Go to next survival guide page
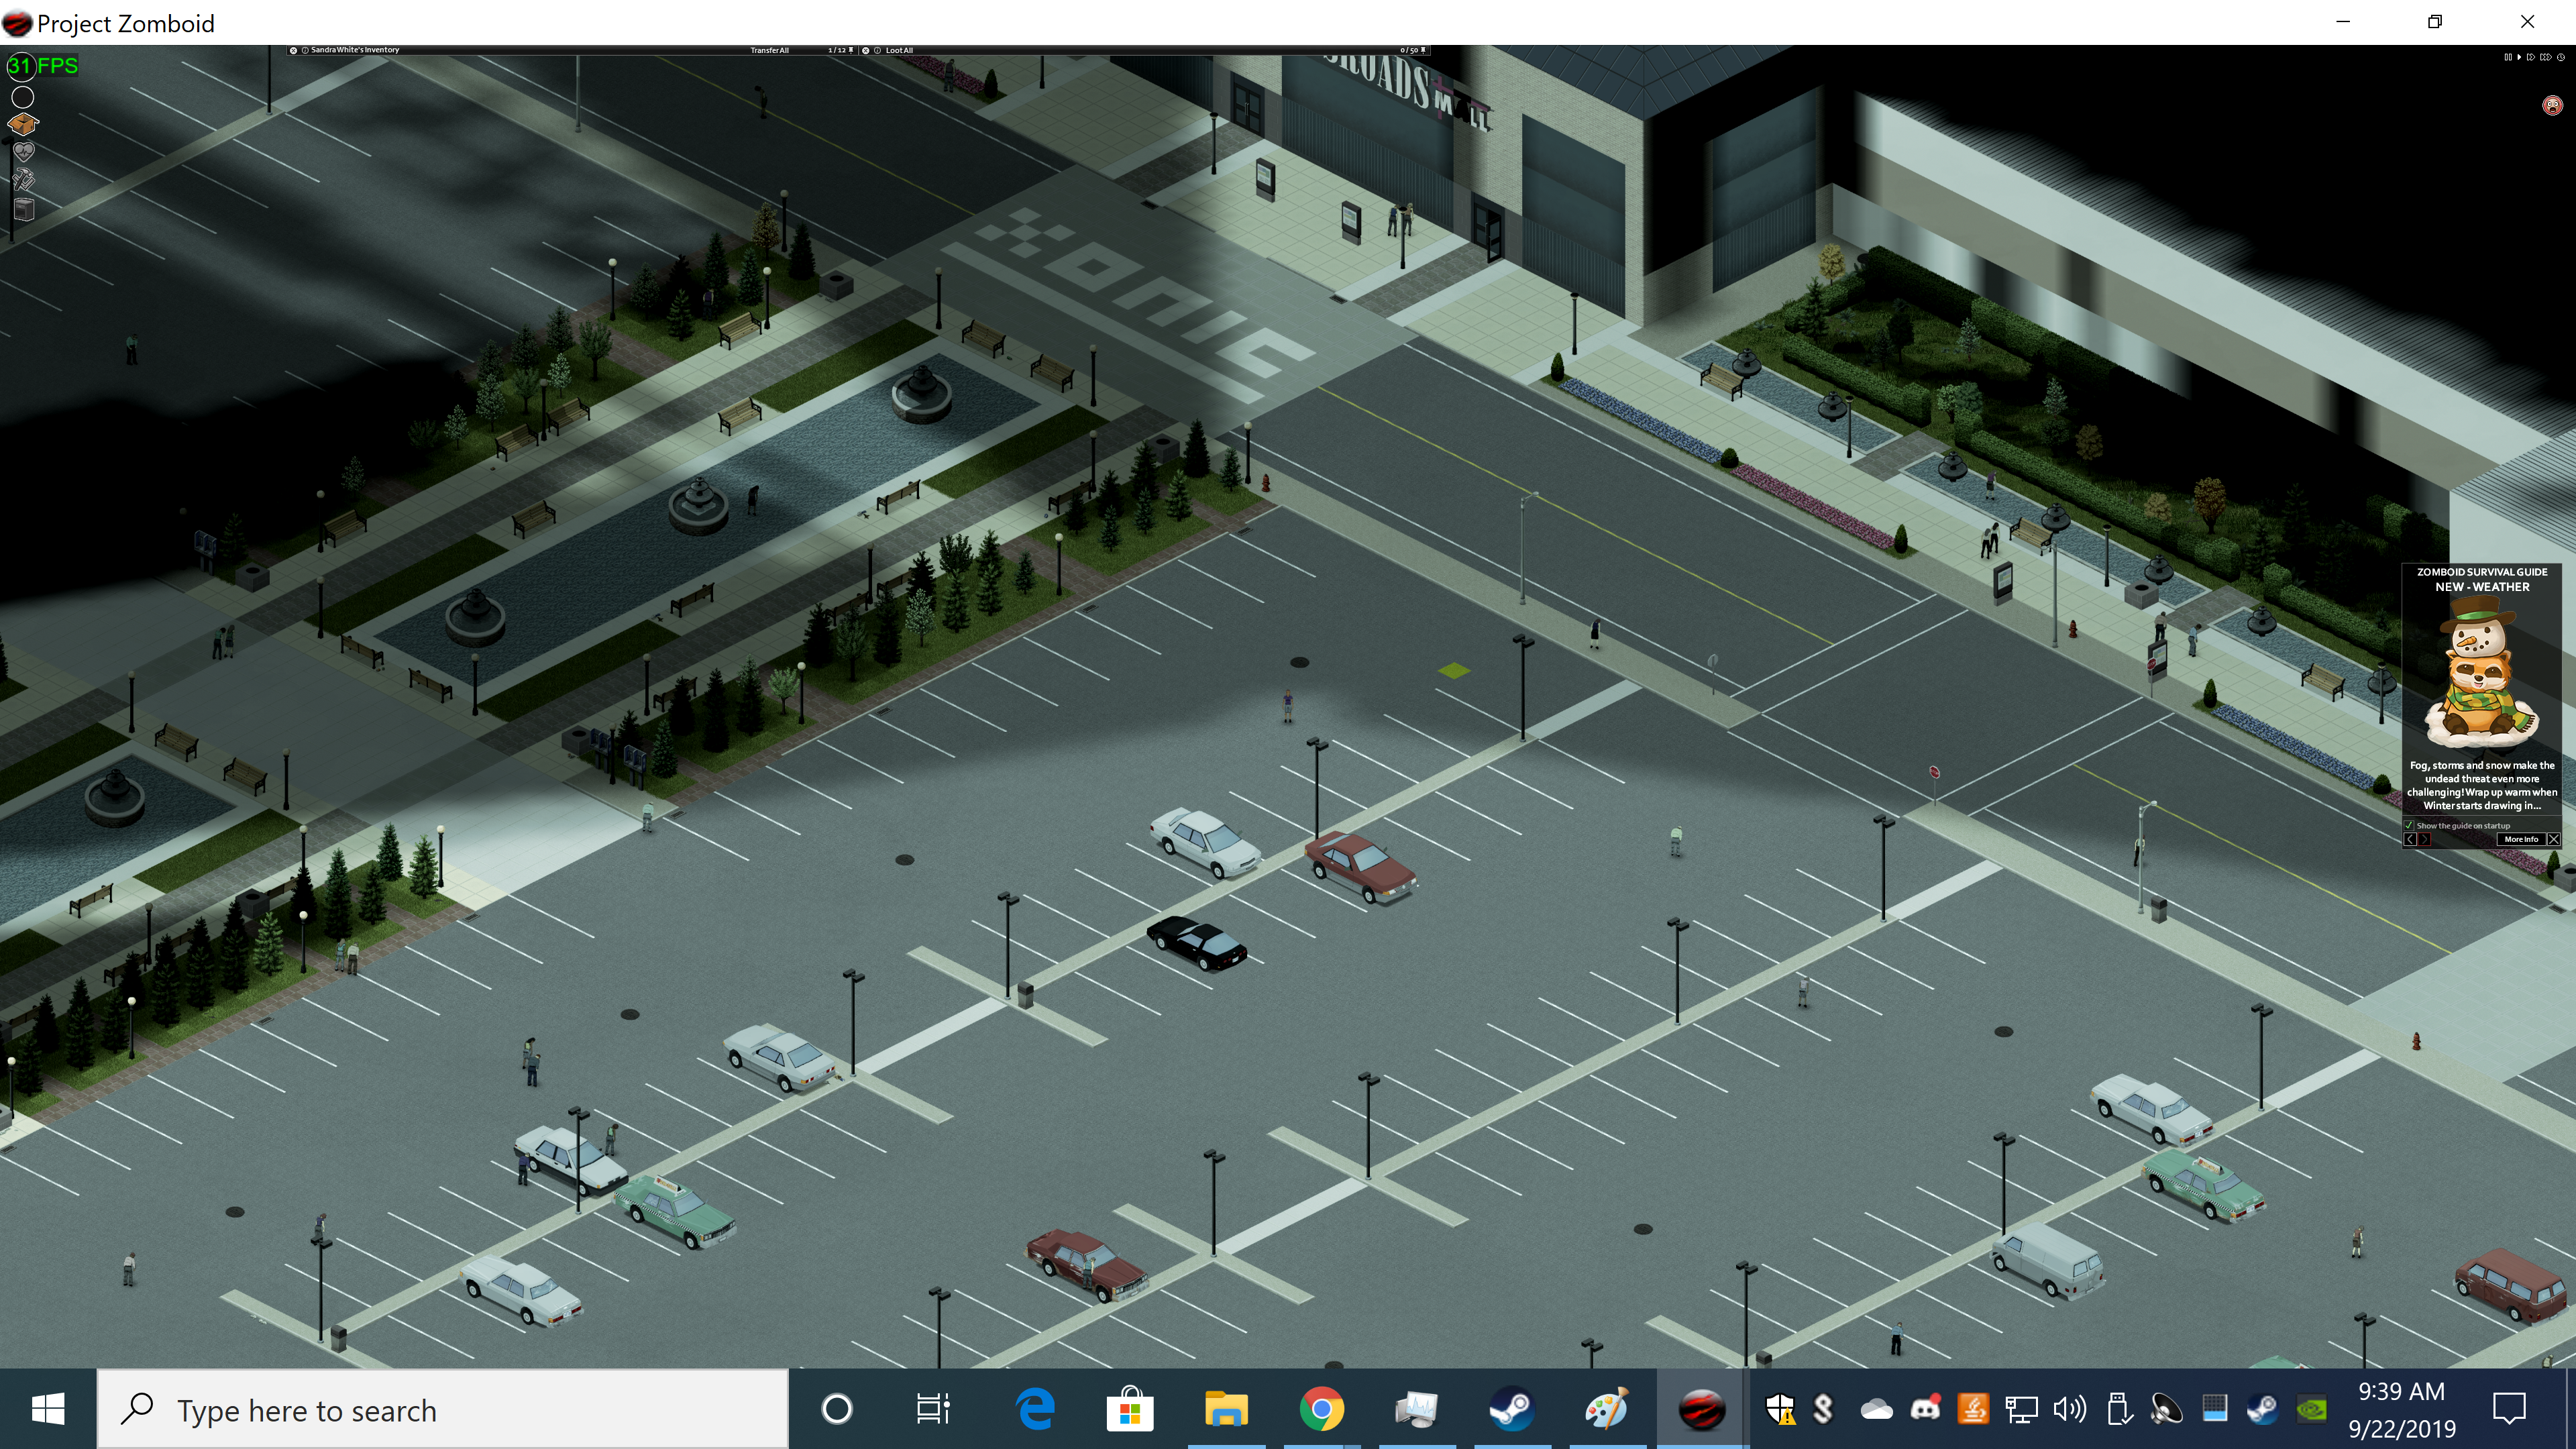 tap(2425, 840)
